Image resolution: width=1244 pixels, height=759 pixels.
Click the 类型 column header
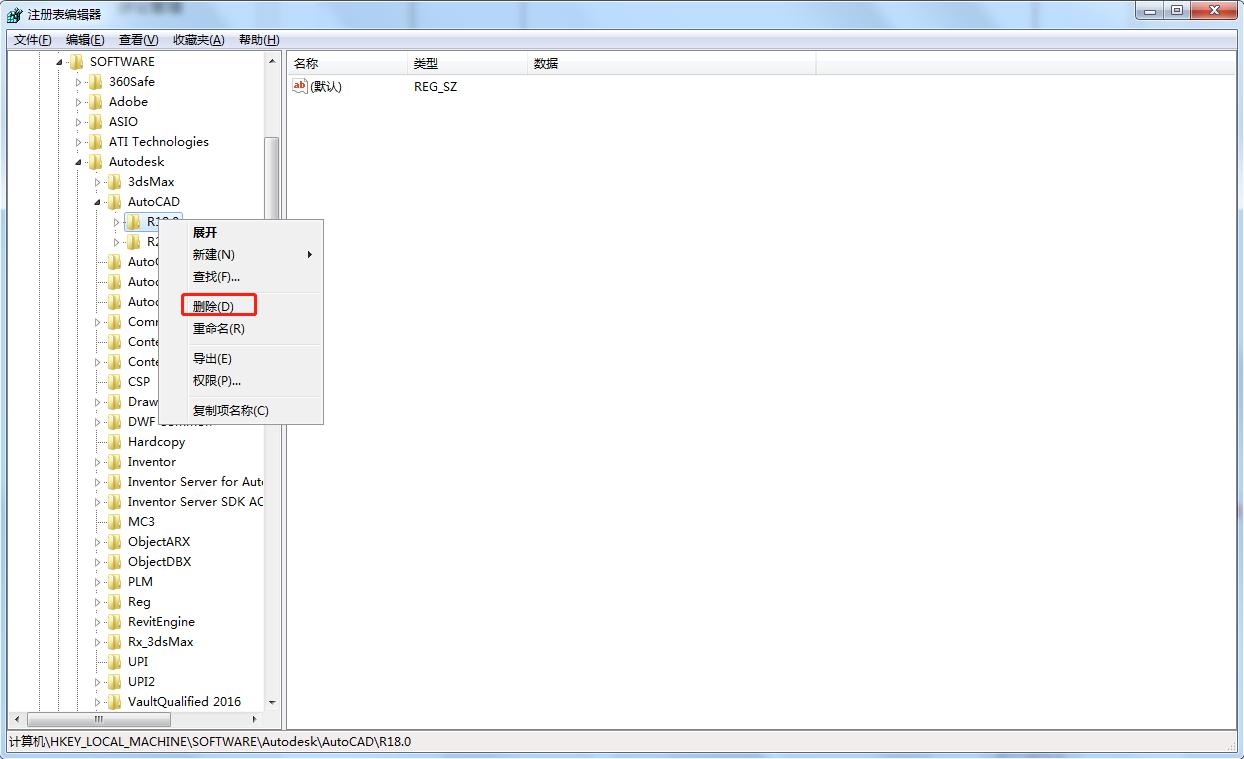(x=468, y=63)
